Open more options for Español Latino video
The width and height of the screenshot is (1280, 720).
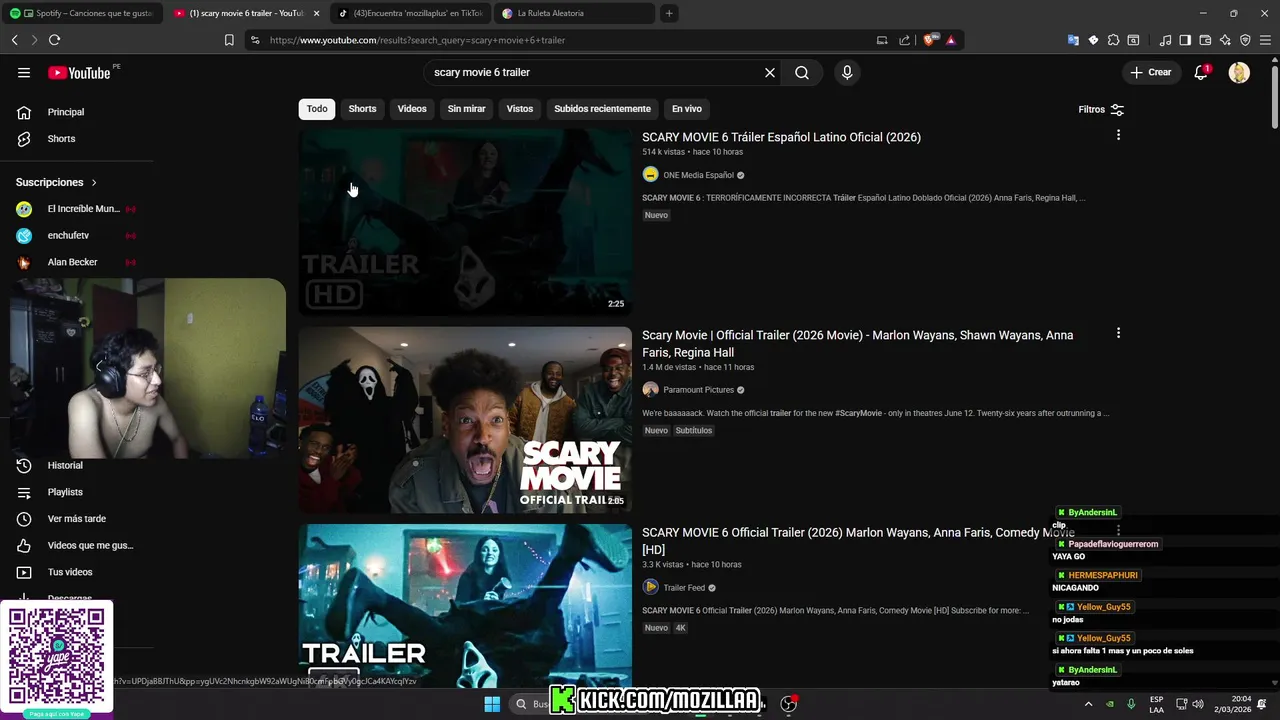coord(1118,135)
